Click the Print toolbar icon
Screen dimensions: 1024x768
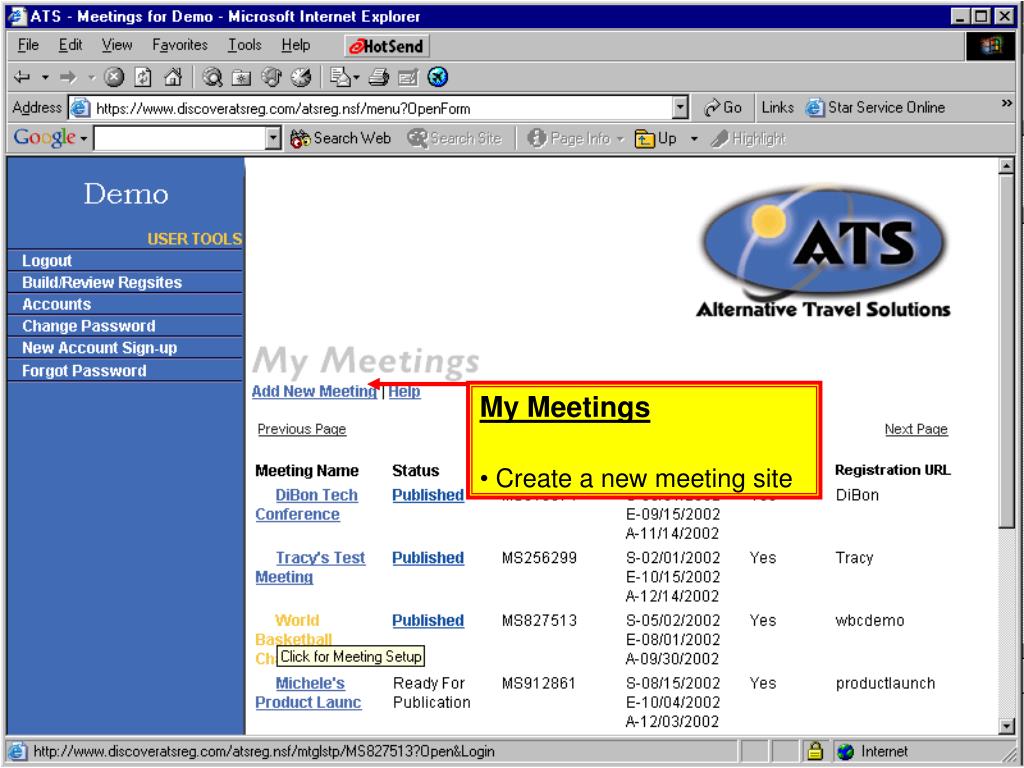click(x=378, y=78)
